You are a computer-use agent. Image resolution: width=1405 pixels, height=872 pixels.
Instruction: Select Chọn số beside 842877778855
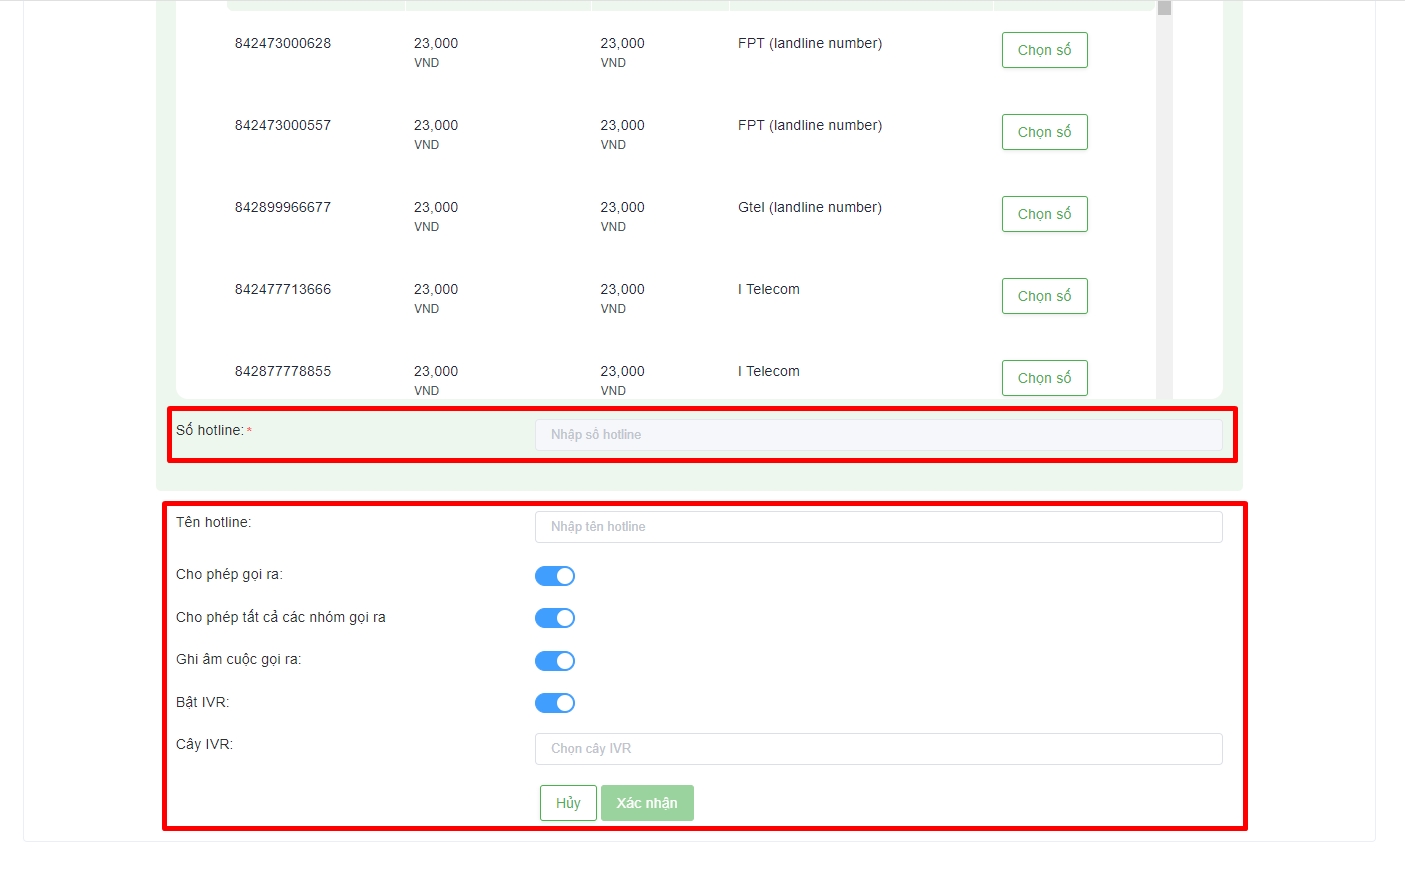pos(1044,378)
